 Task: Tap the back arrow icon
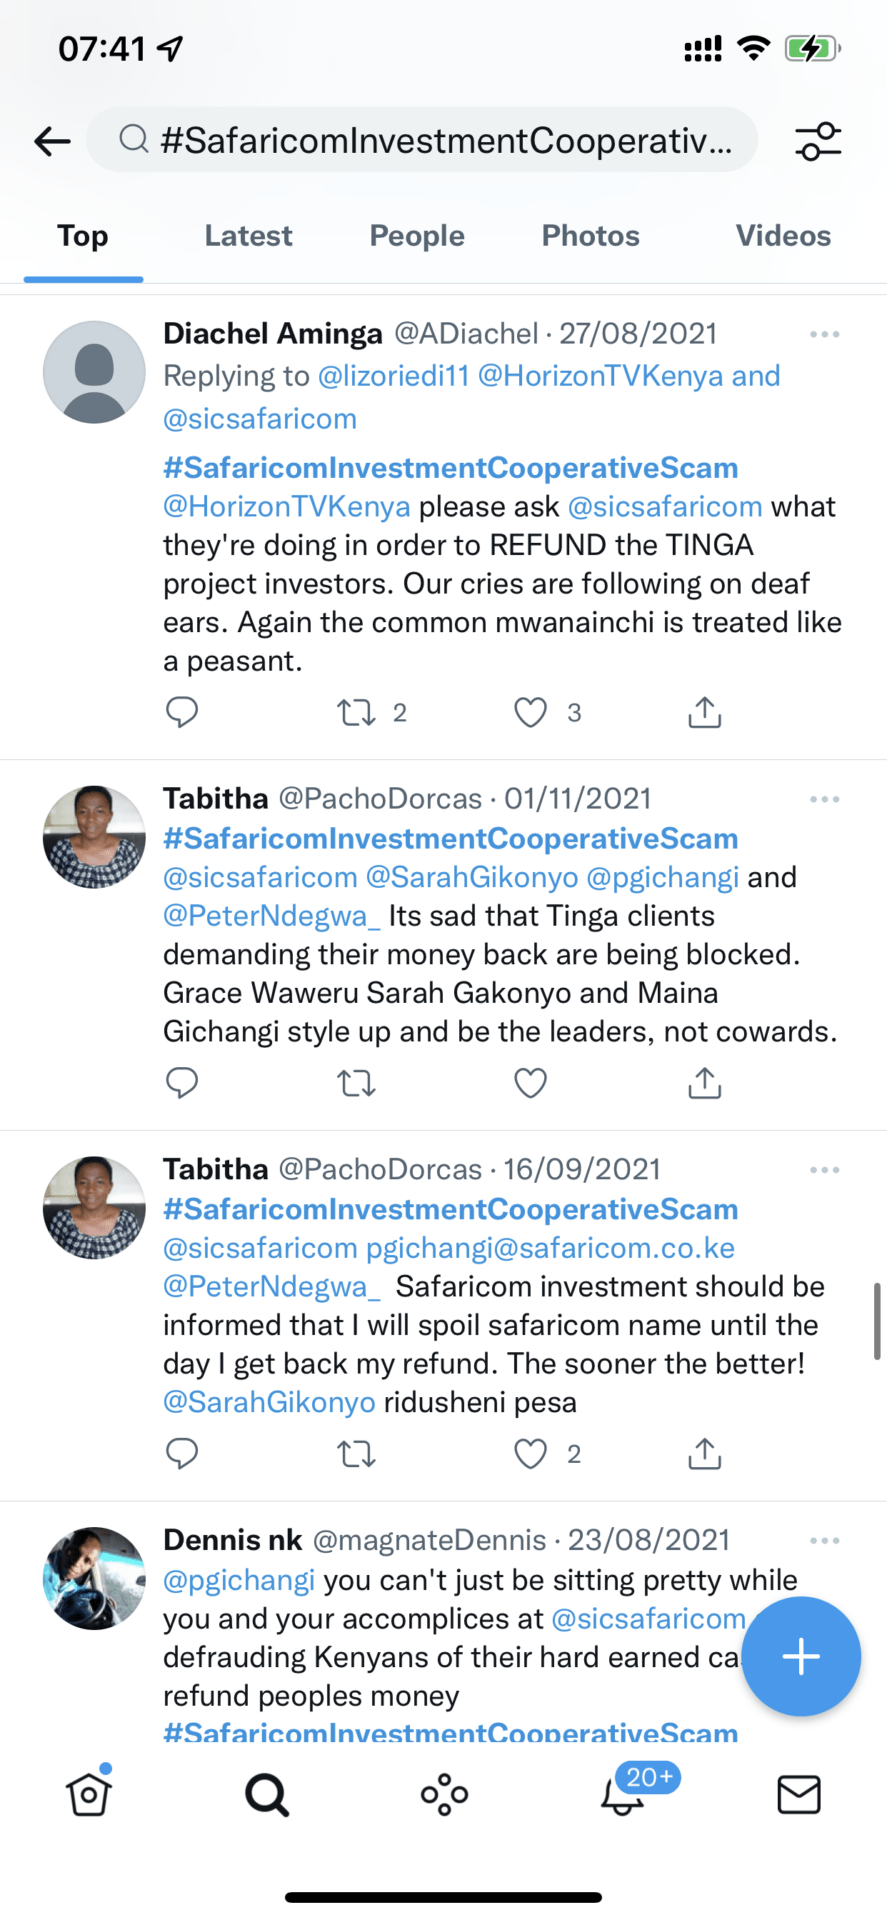click(x=52, y=141)
